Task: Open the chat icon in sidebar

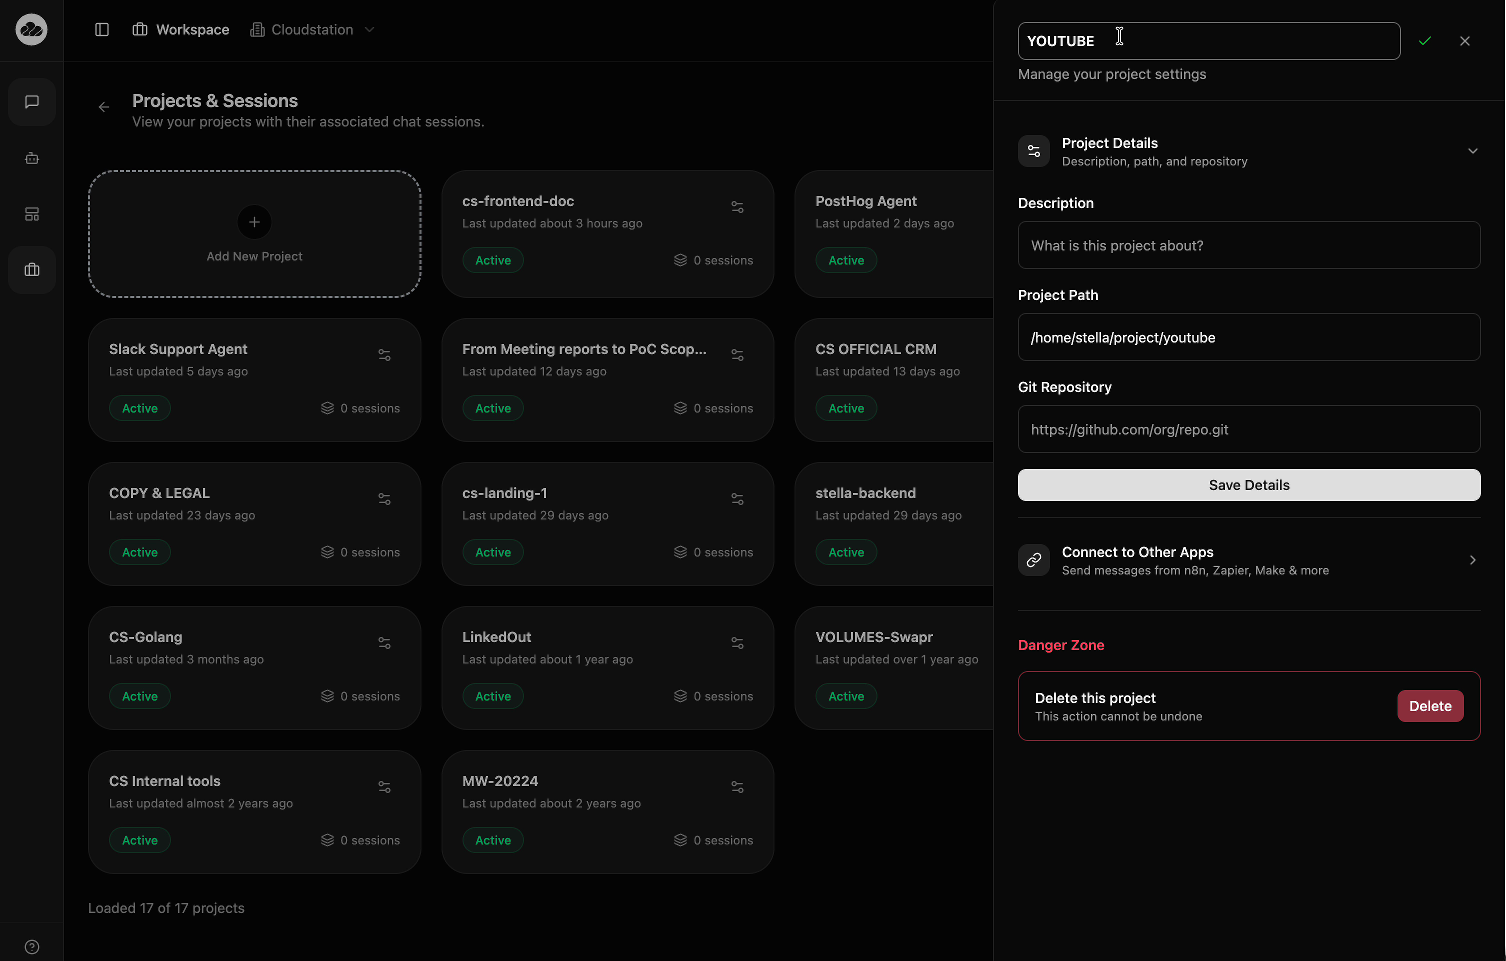Action: point(32,102)
